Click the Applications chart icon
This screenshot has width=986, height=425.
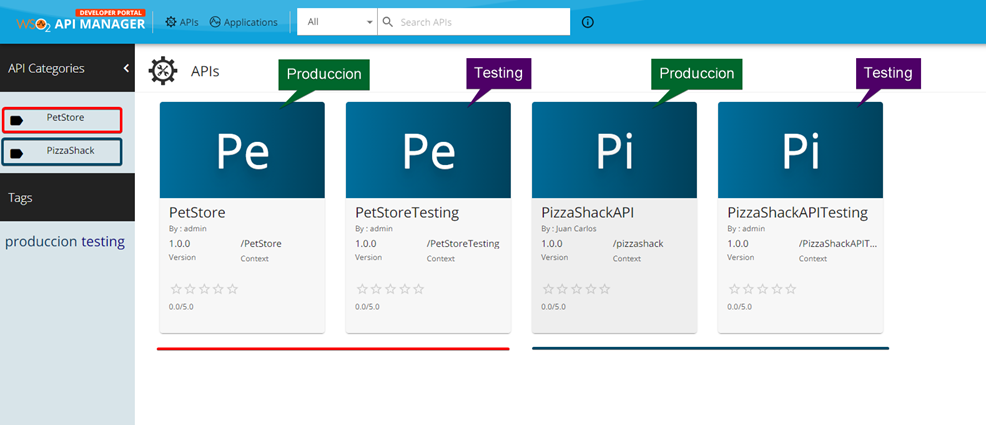click(215, 22)
